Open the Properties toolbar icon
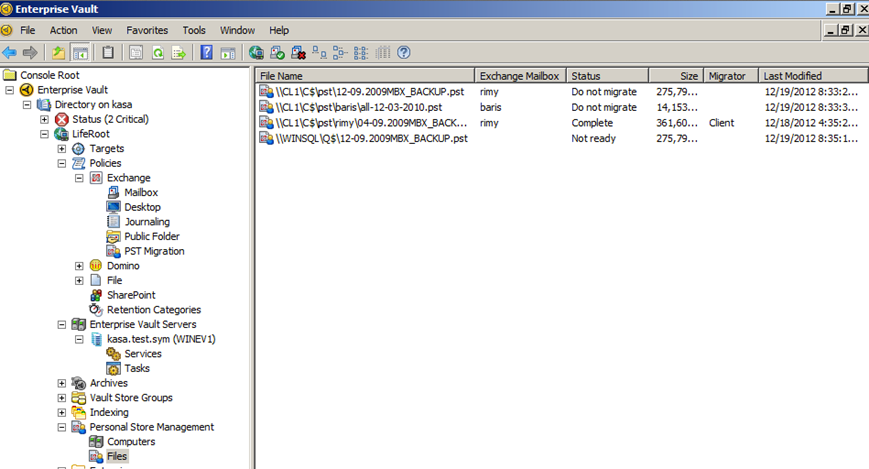 tap(136, 53)
